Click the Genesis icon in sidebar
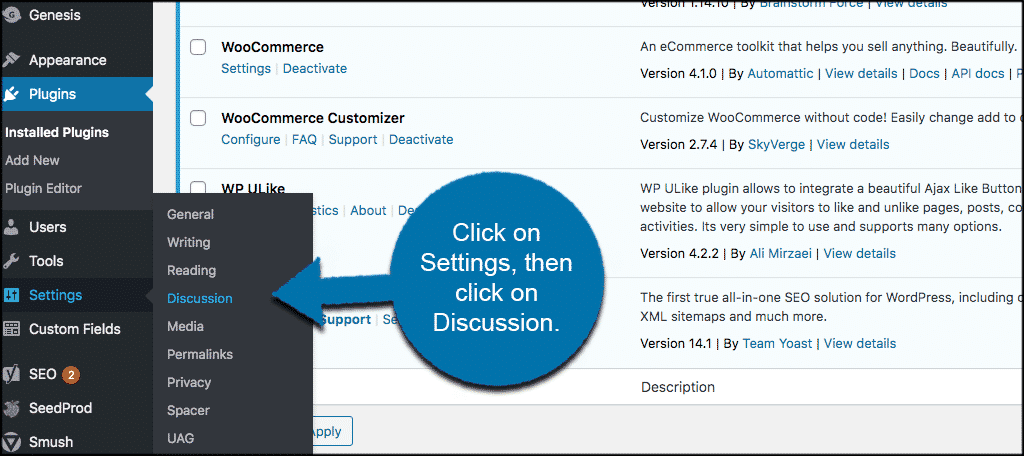This screenshot has width=1024, height=456. click(11, 15)
